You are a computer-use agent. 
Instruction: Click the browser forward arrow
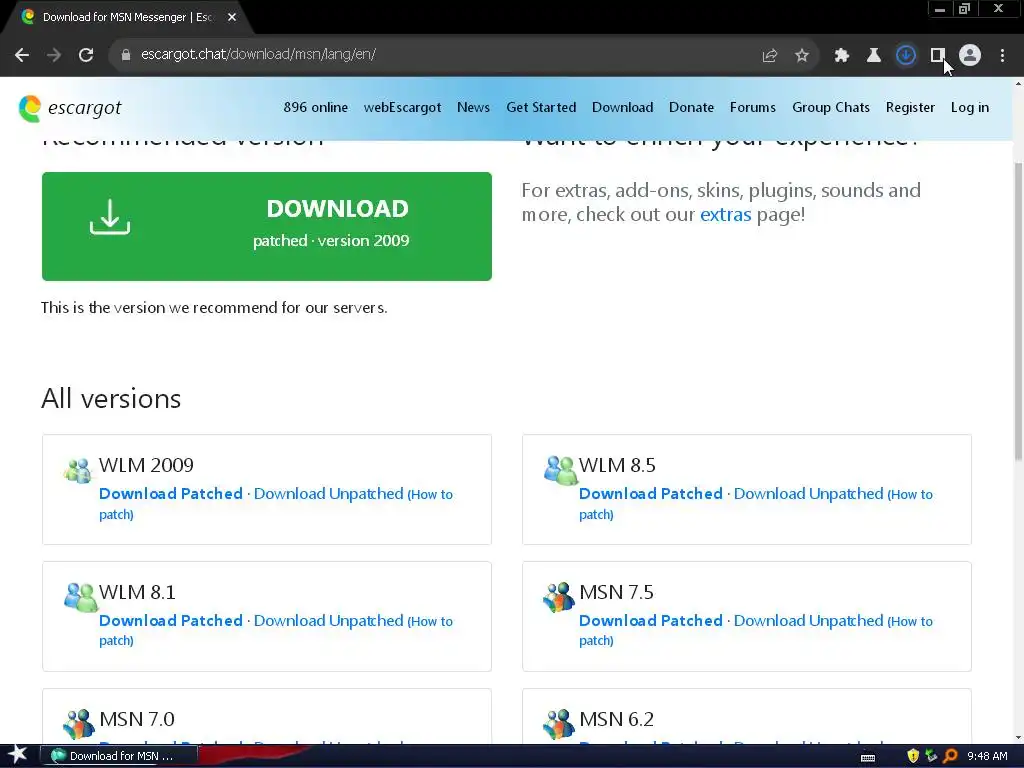point(54,55)
